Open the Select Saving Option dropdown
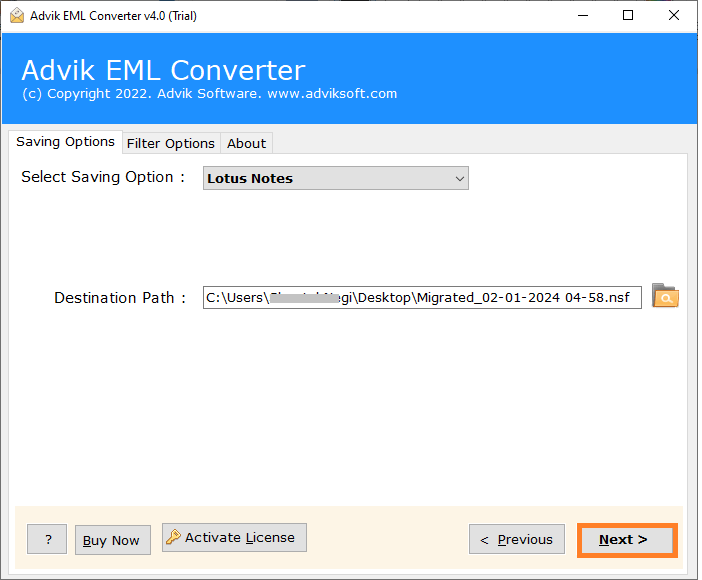This screenshot has height=580, width=702. (x=336, y=178)
